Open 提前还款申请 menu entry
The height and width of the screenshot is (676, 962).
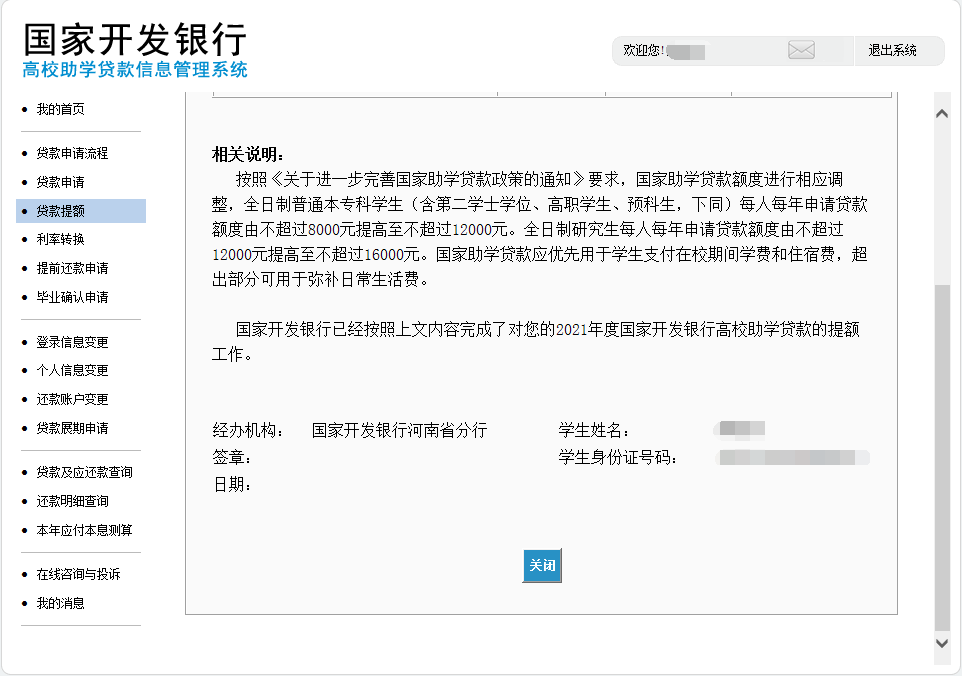click(x=72, y=268)
